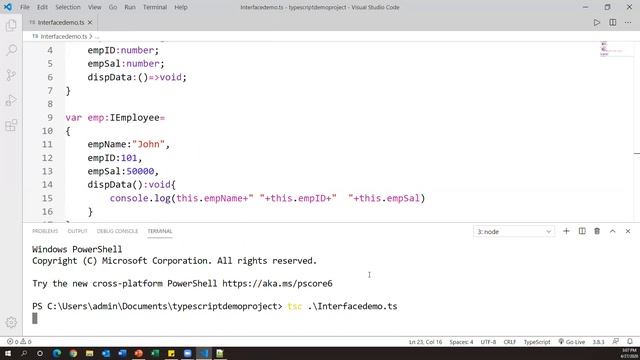The width and height of the screenshot is (640, 360).
Task: Expand breadcrumb after Interfacedemo.ts
Action: (x=97, y=36)
